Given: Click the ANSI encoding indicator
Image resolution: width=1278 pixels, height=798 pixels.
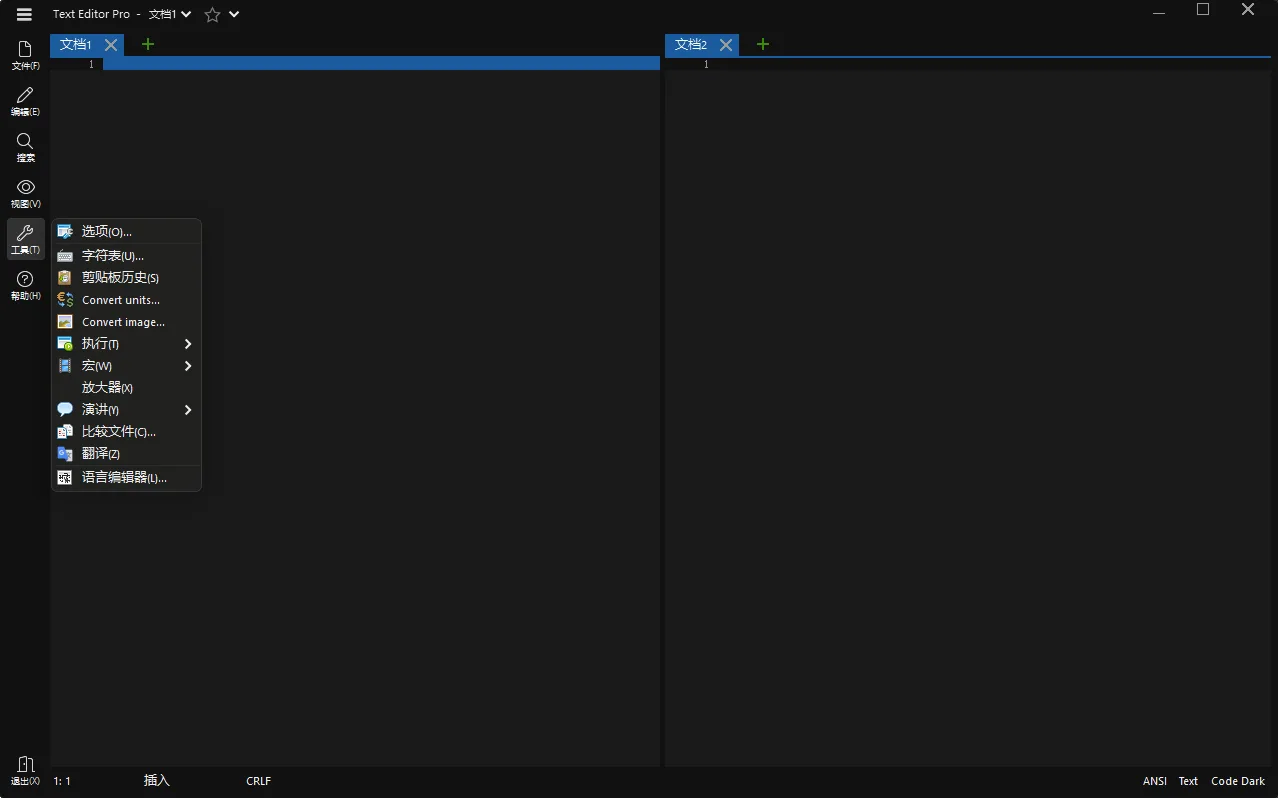Looking at the screenshot, I should (x=1155, y=781).
